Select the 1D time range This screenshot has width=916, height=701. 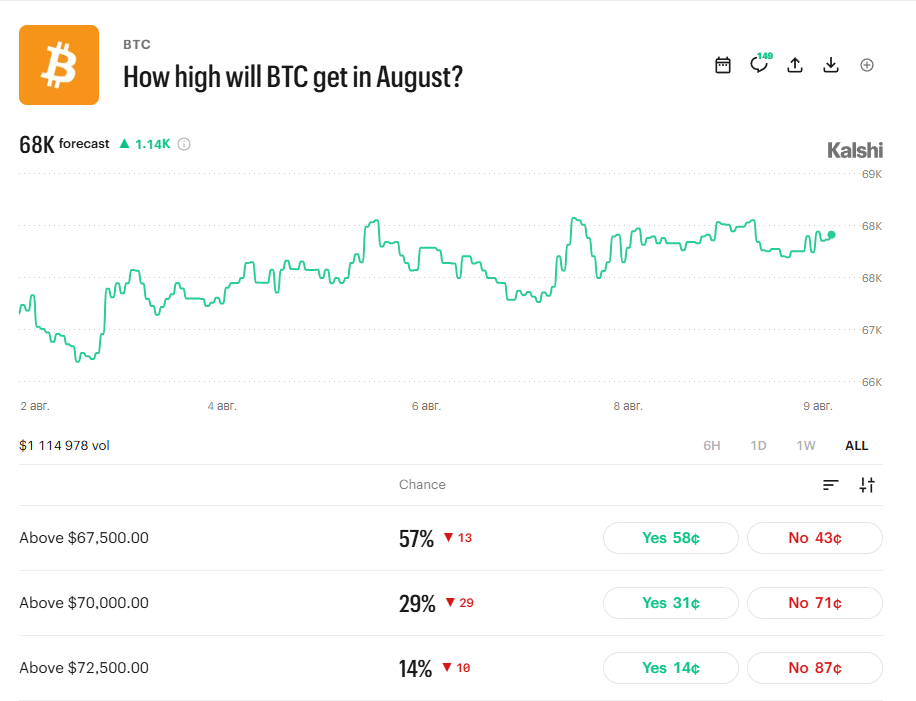click(758, 446)
